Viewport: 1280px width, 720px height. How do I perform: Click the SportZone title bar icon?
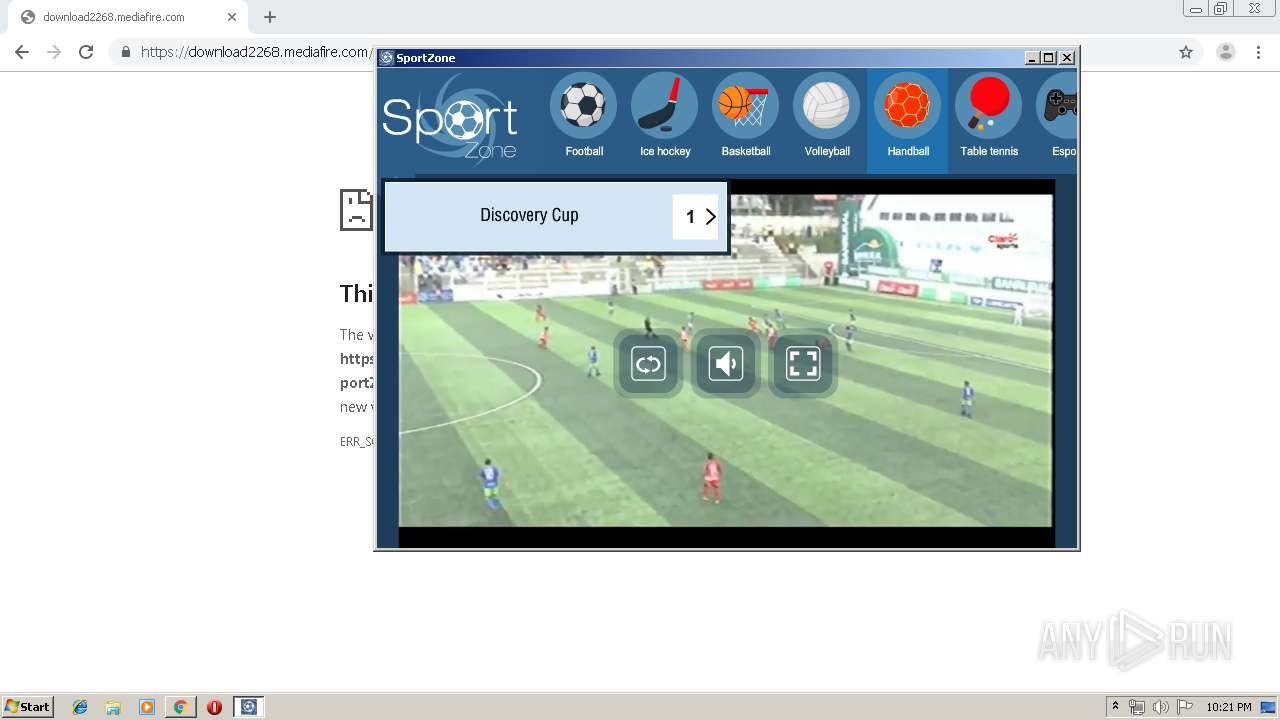click(x=387, y=58)
